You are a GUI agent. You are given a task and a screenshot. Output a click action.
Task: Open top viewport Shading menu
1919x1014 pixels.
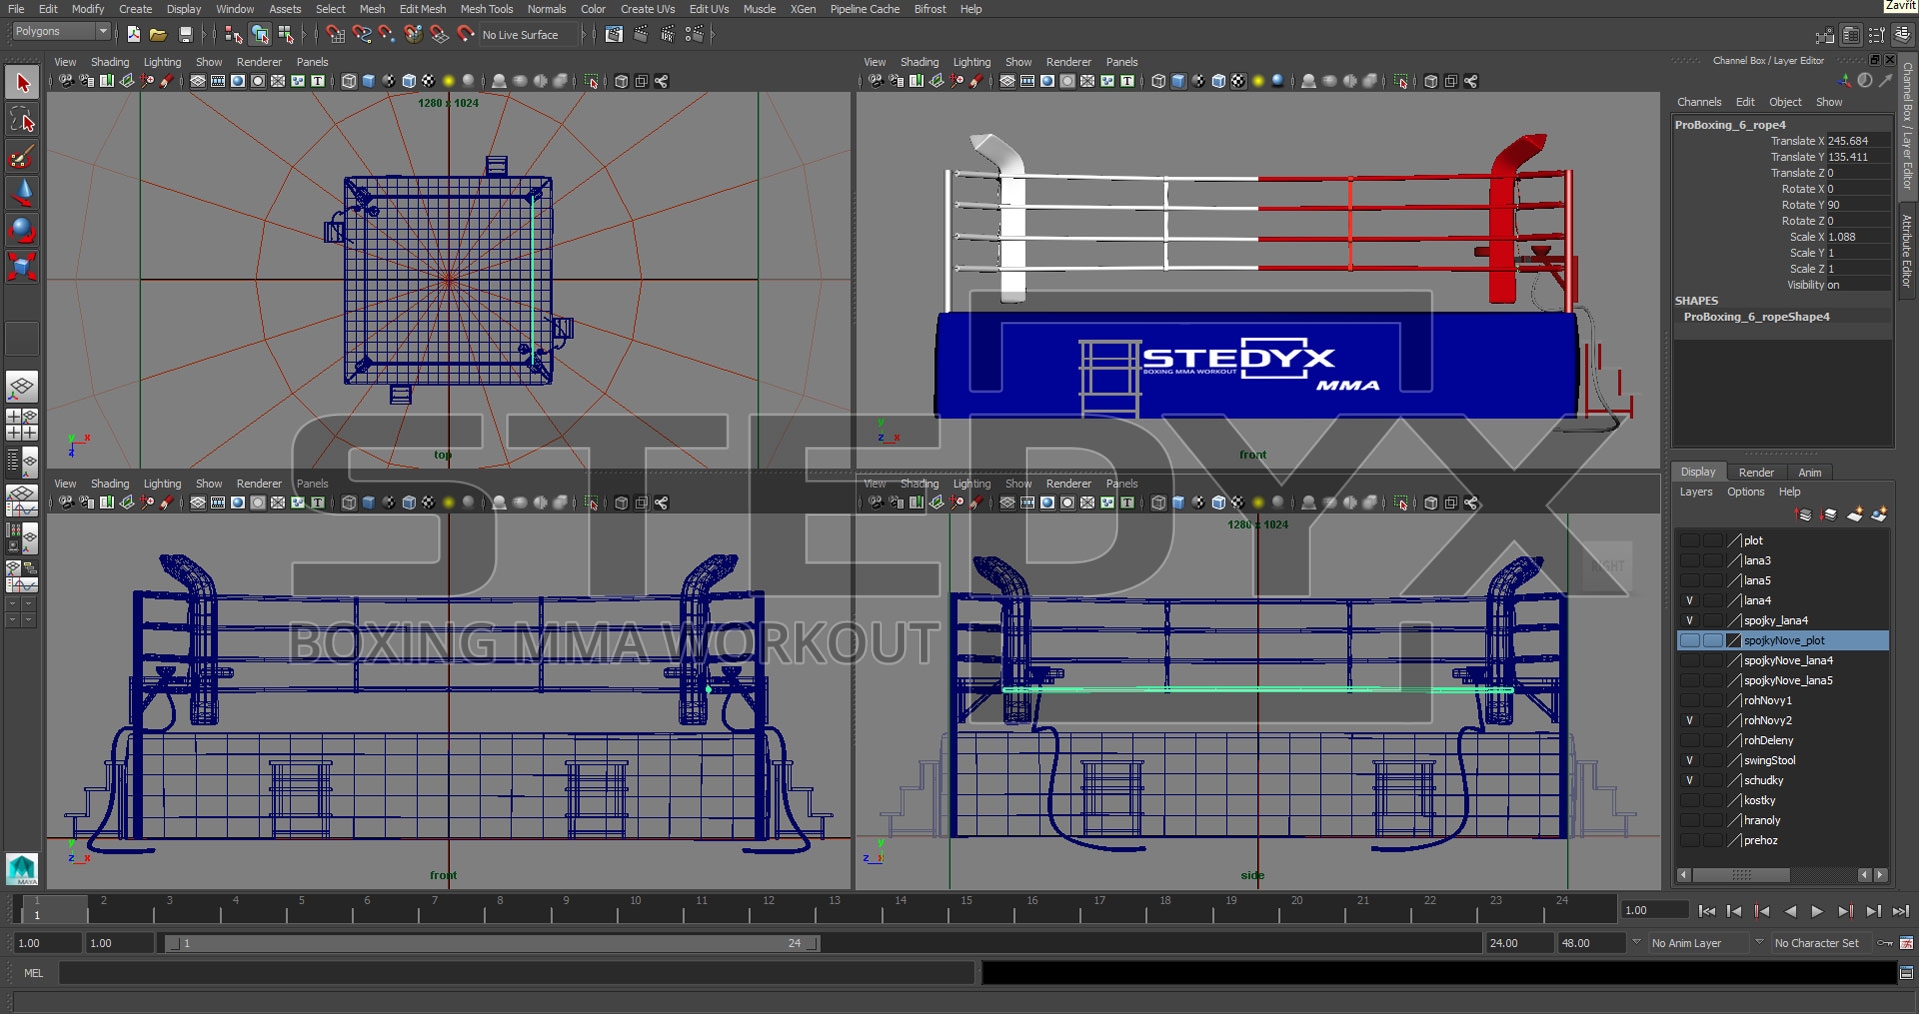click(110, 62)
